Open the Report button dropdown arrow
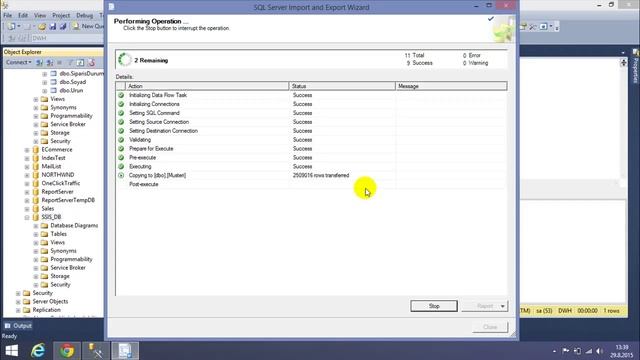 [x=503, y=306]
